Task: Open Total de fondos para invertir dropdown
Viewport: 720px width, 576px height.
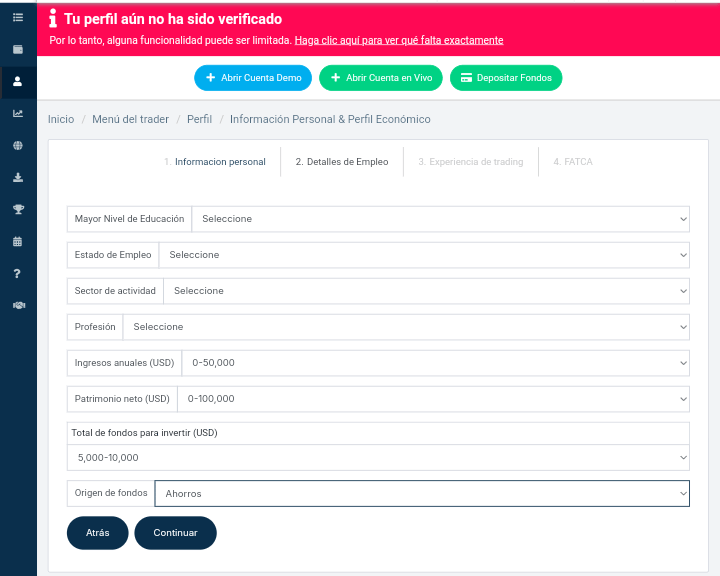Action: 378,457
